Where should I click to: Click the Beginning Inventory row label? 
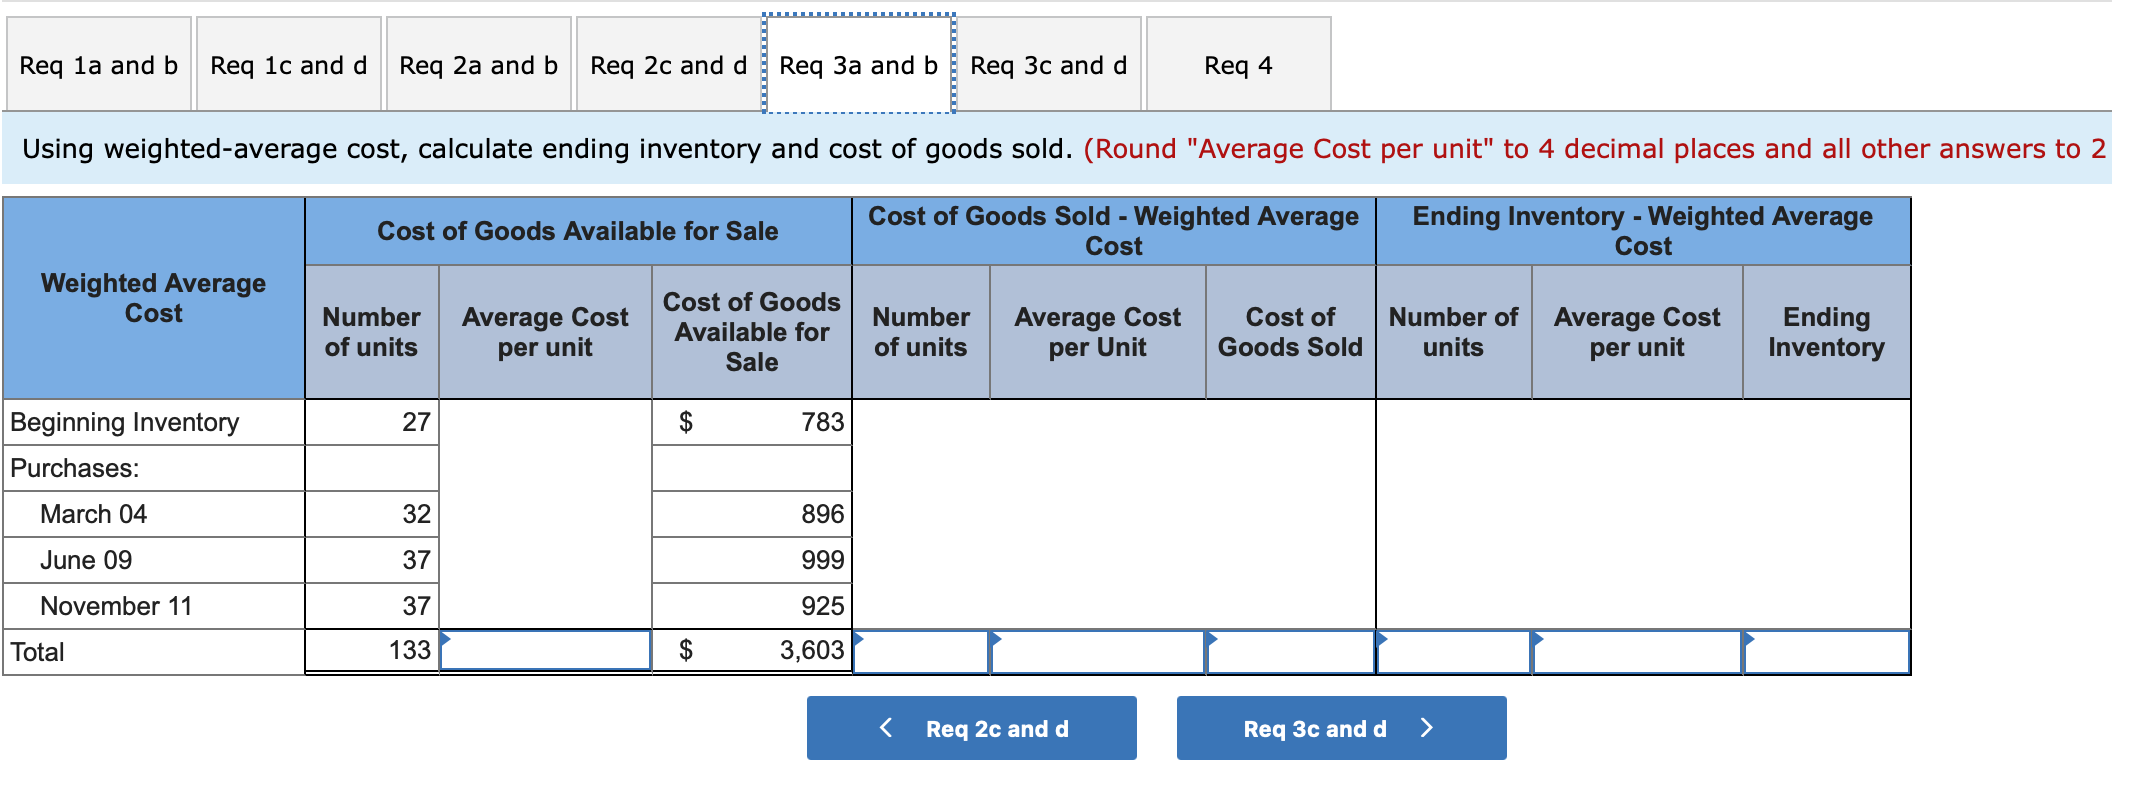pyautogui.click(x=125, y=422)
